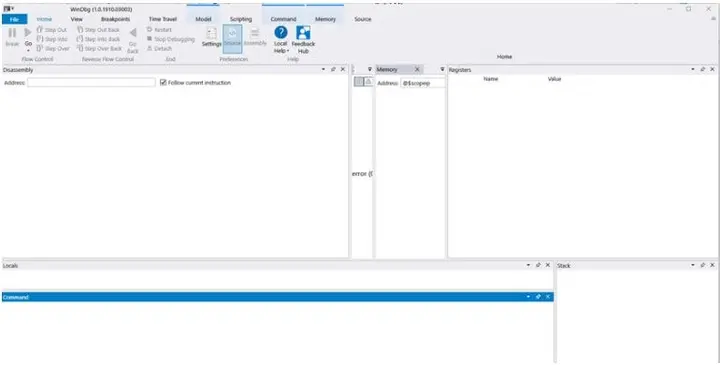Screen dimensions: 720x365
Task: Click the Disassembly Address input field
Action: tap(91, 83)
